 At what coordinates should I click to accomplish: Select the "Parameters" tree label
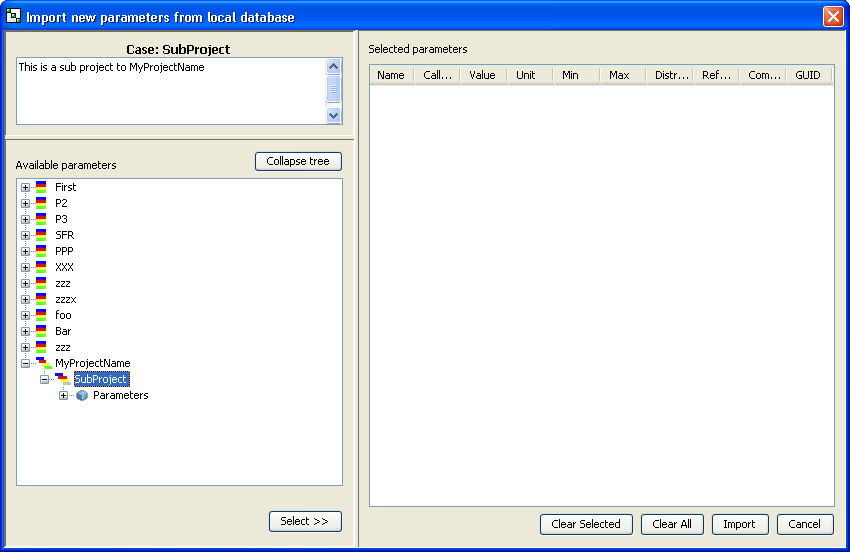[121, 395]
